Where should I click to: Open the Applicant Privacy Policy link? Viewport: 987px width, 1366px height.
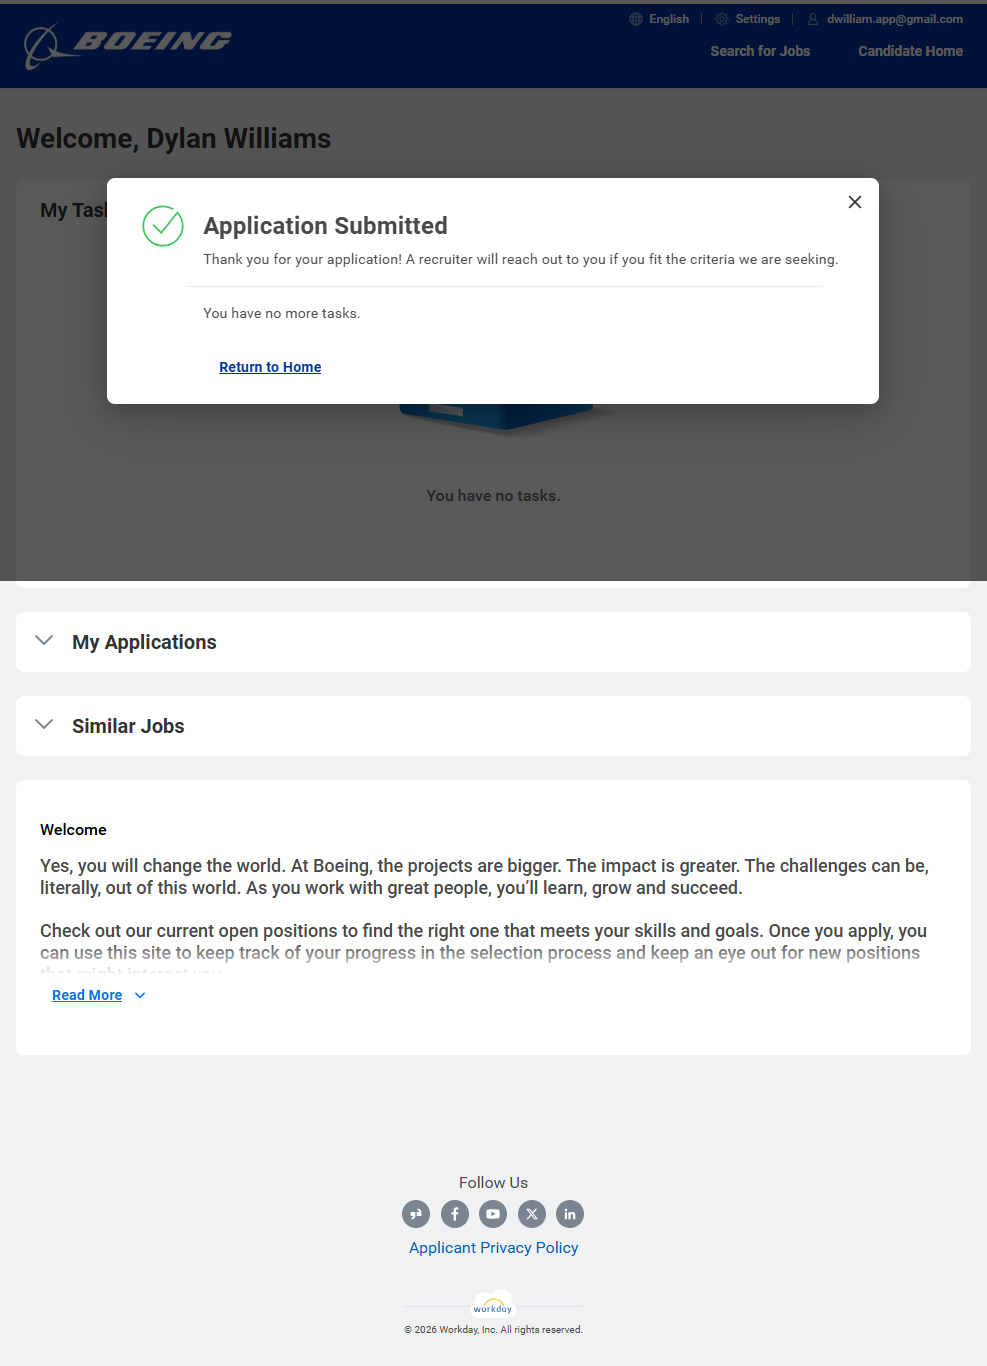(x=493, y=1248)
